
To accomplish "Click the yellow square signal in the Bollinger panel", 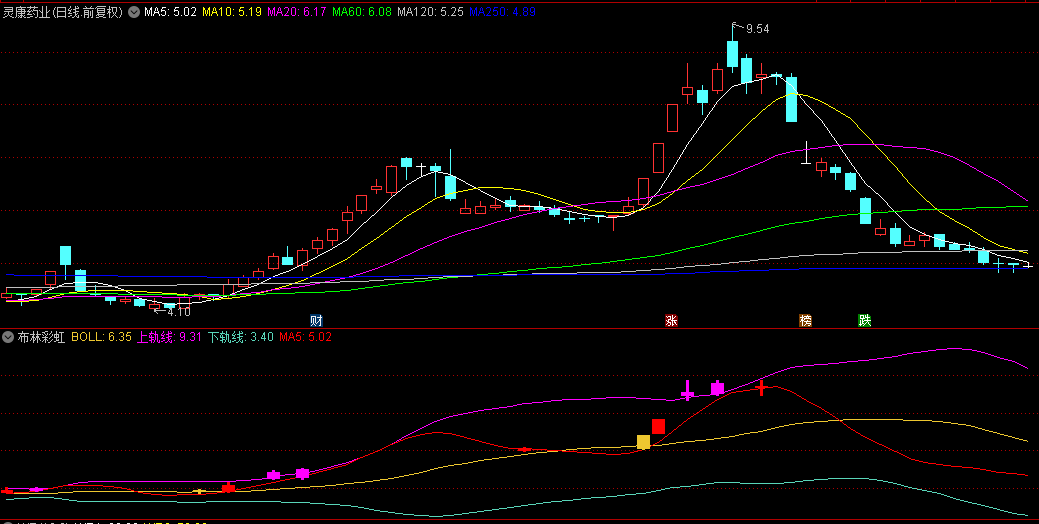I will pyautogui.click(x=643, y=442).
